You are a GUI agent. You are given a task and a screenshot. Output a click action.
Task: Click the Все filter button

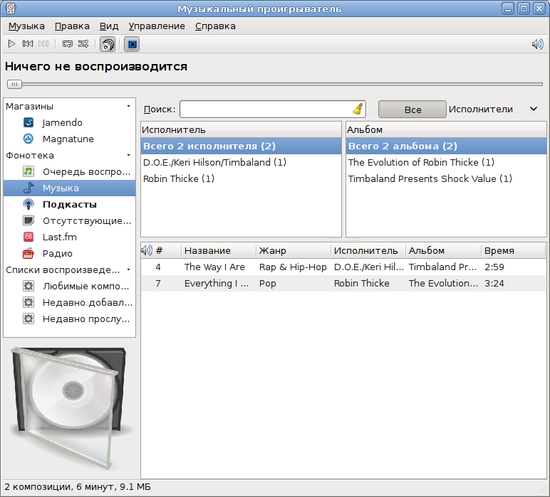pos(412,109)
